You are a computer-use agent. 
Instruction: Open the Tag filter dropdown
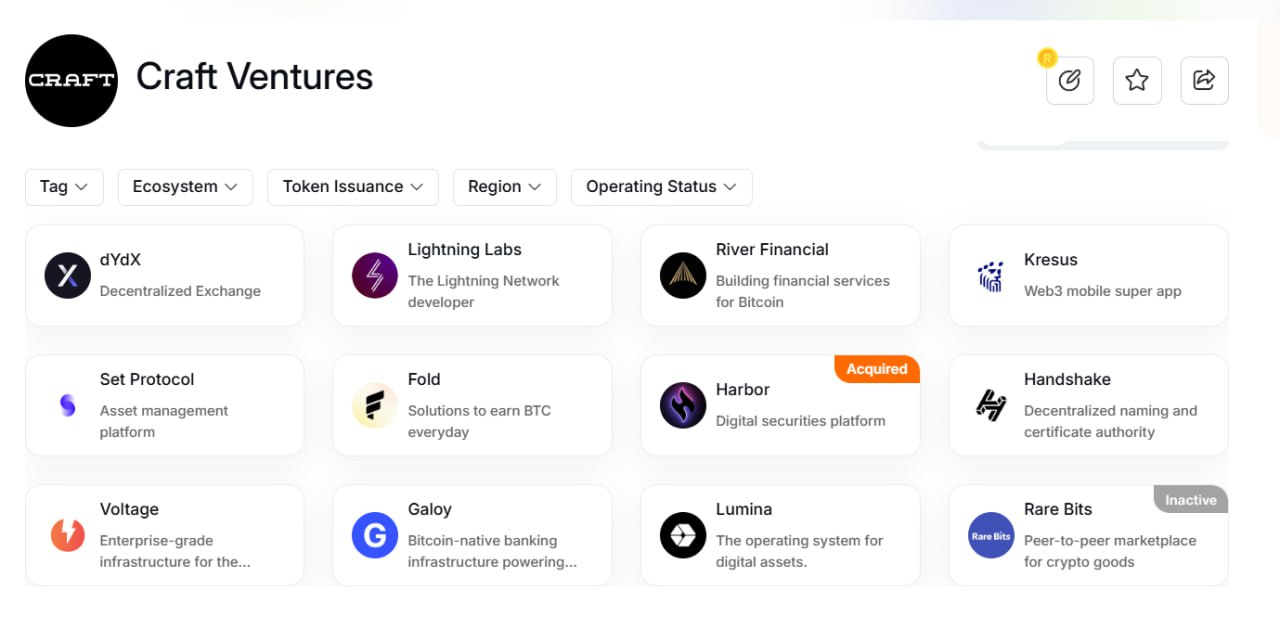[64, 187]
